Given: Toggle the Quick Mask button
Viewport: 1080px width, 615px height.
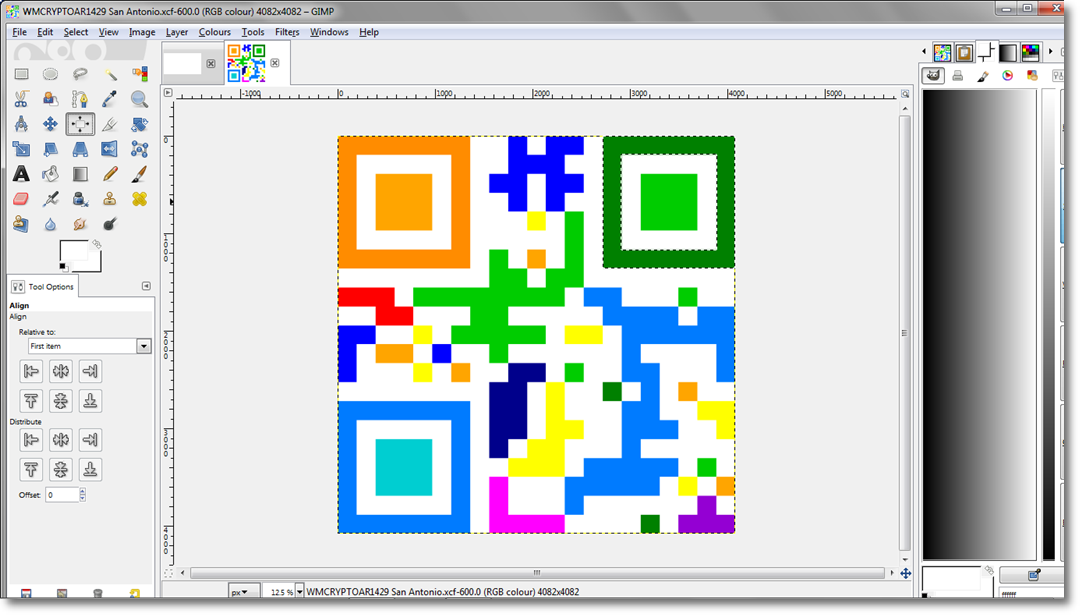Looking at the screenshot, I should tap(168, 573).
